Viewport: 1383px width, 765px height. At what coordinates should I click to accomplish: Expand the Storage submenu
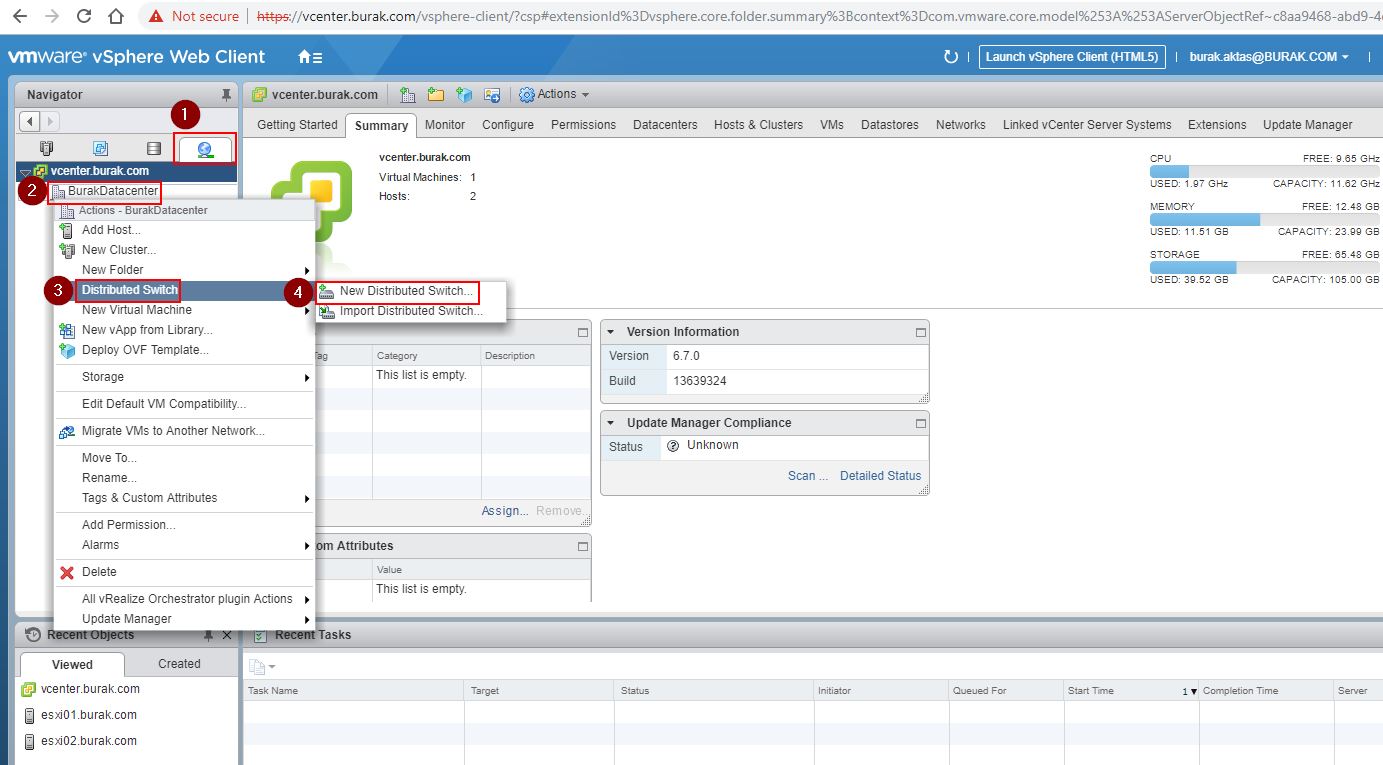(184, 377)
